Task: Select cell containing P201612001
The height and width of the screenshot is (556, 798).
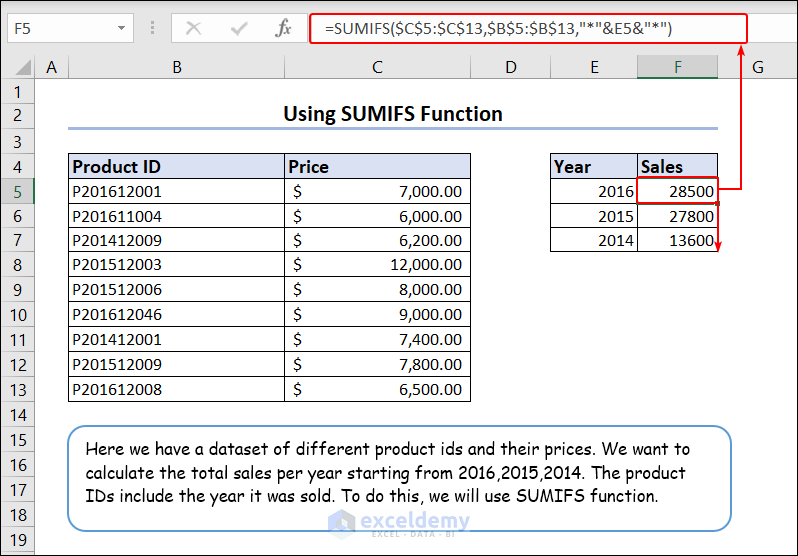Action: [x=177, y=191]
